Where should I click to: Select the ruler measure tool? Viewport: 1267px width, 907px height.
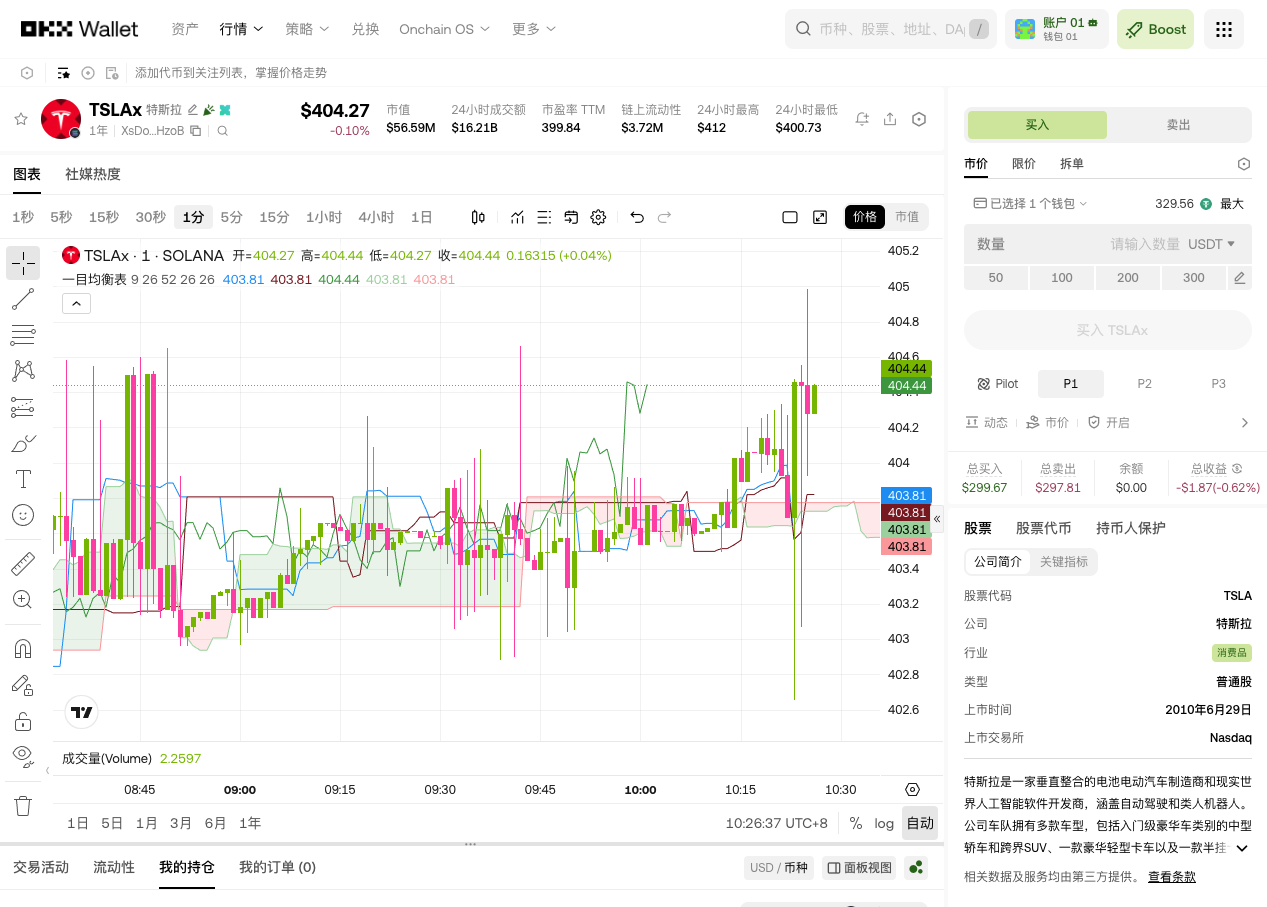(22, 564)
